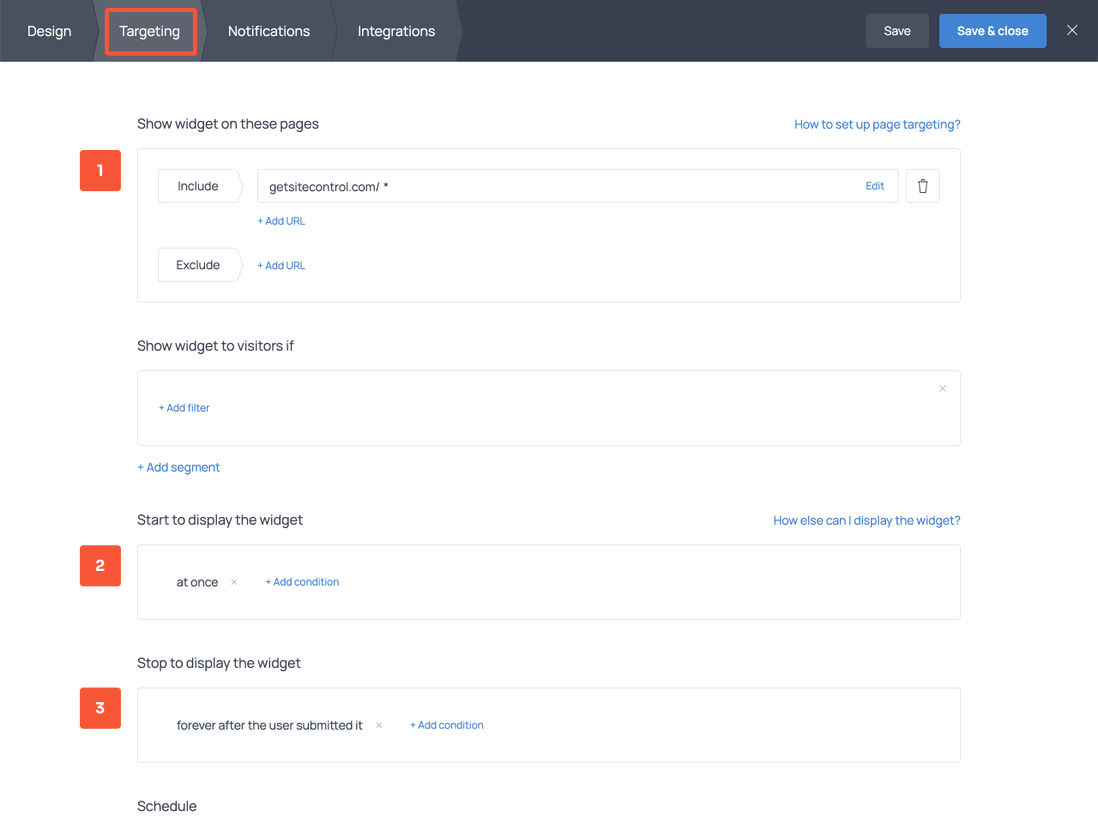Edit the included getsitecontrol.com URL

[874, 186]
